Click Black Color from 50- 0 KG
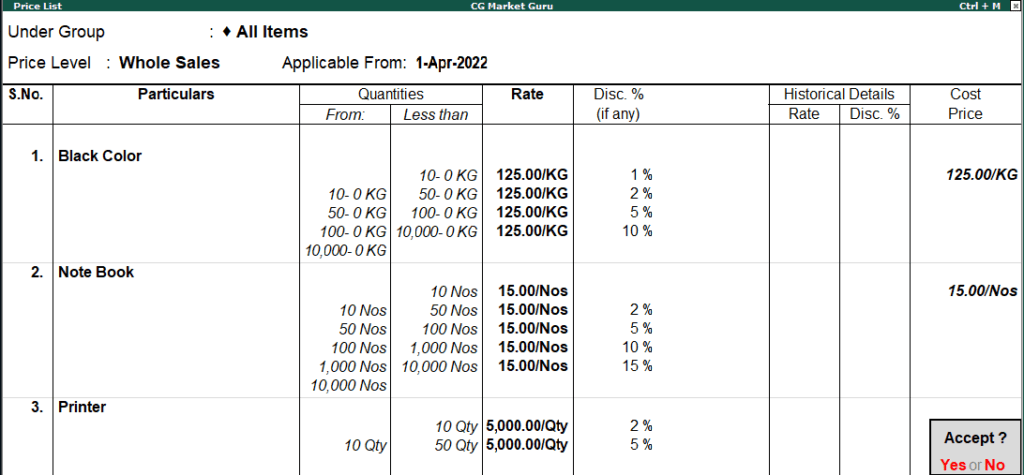Image resolution: width=1024 pixels, height=475 pixels. (357, 213)
